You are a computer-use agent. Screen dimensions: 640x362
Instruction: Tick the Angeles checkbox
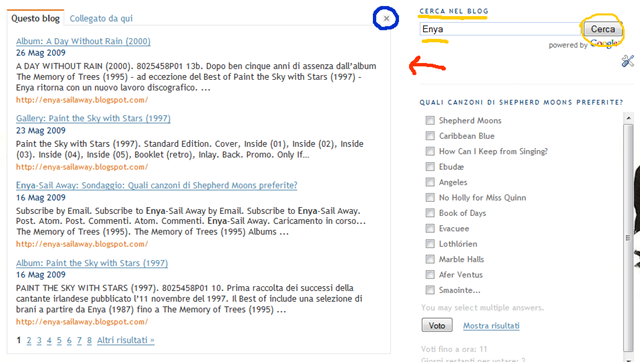(x=430, y=182)
